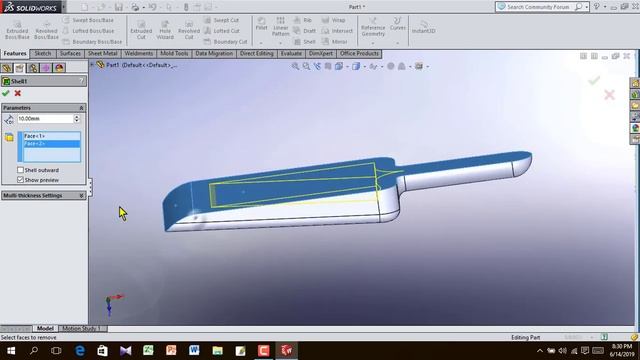Click Apply Scene icon in view toolbar
The width and height of the screenshot is (640, 360).
point(402,66)
